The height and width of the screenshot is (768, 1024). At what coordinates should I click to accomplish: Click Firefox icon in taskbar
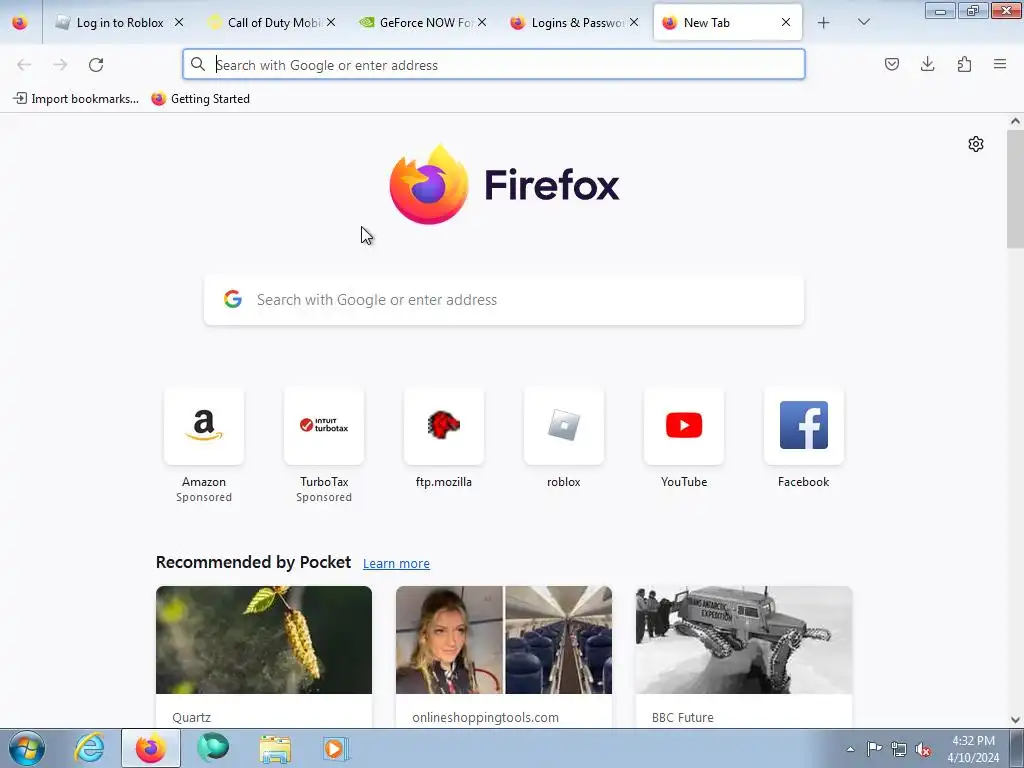(x=150, y=748)
